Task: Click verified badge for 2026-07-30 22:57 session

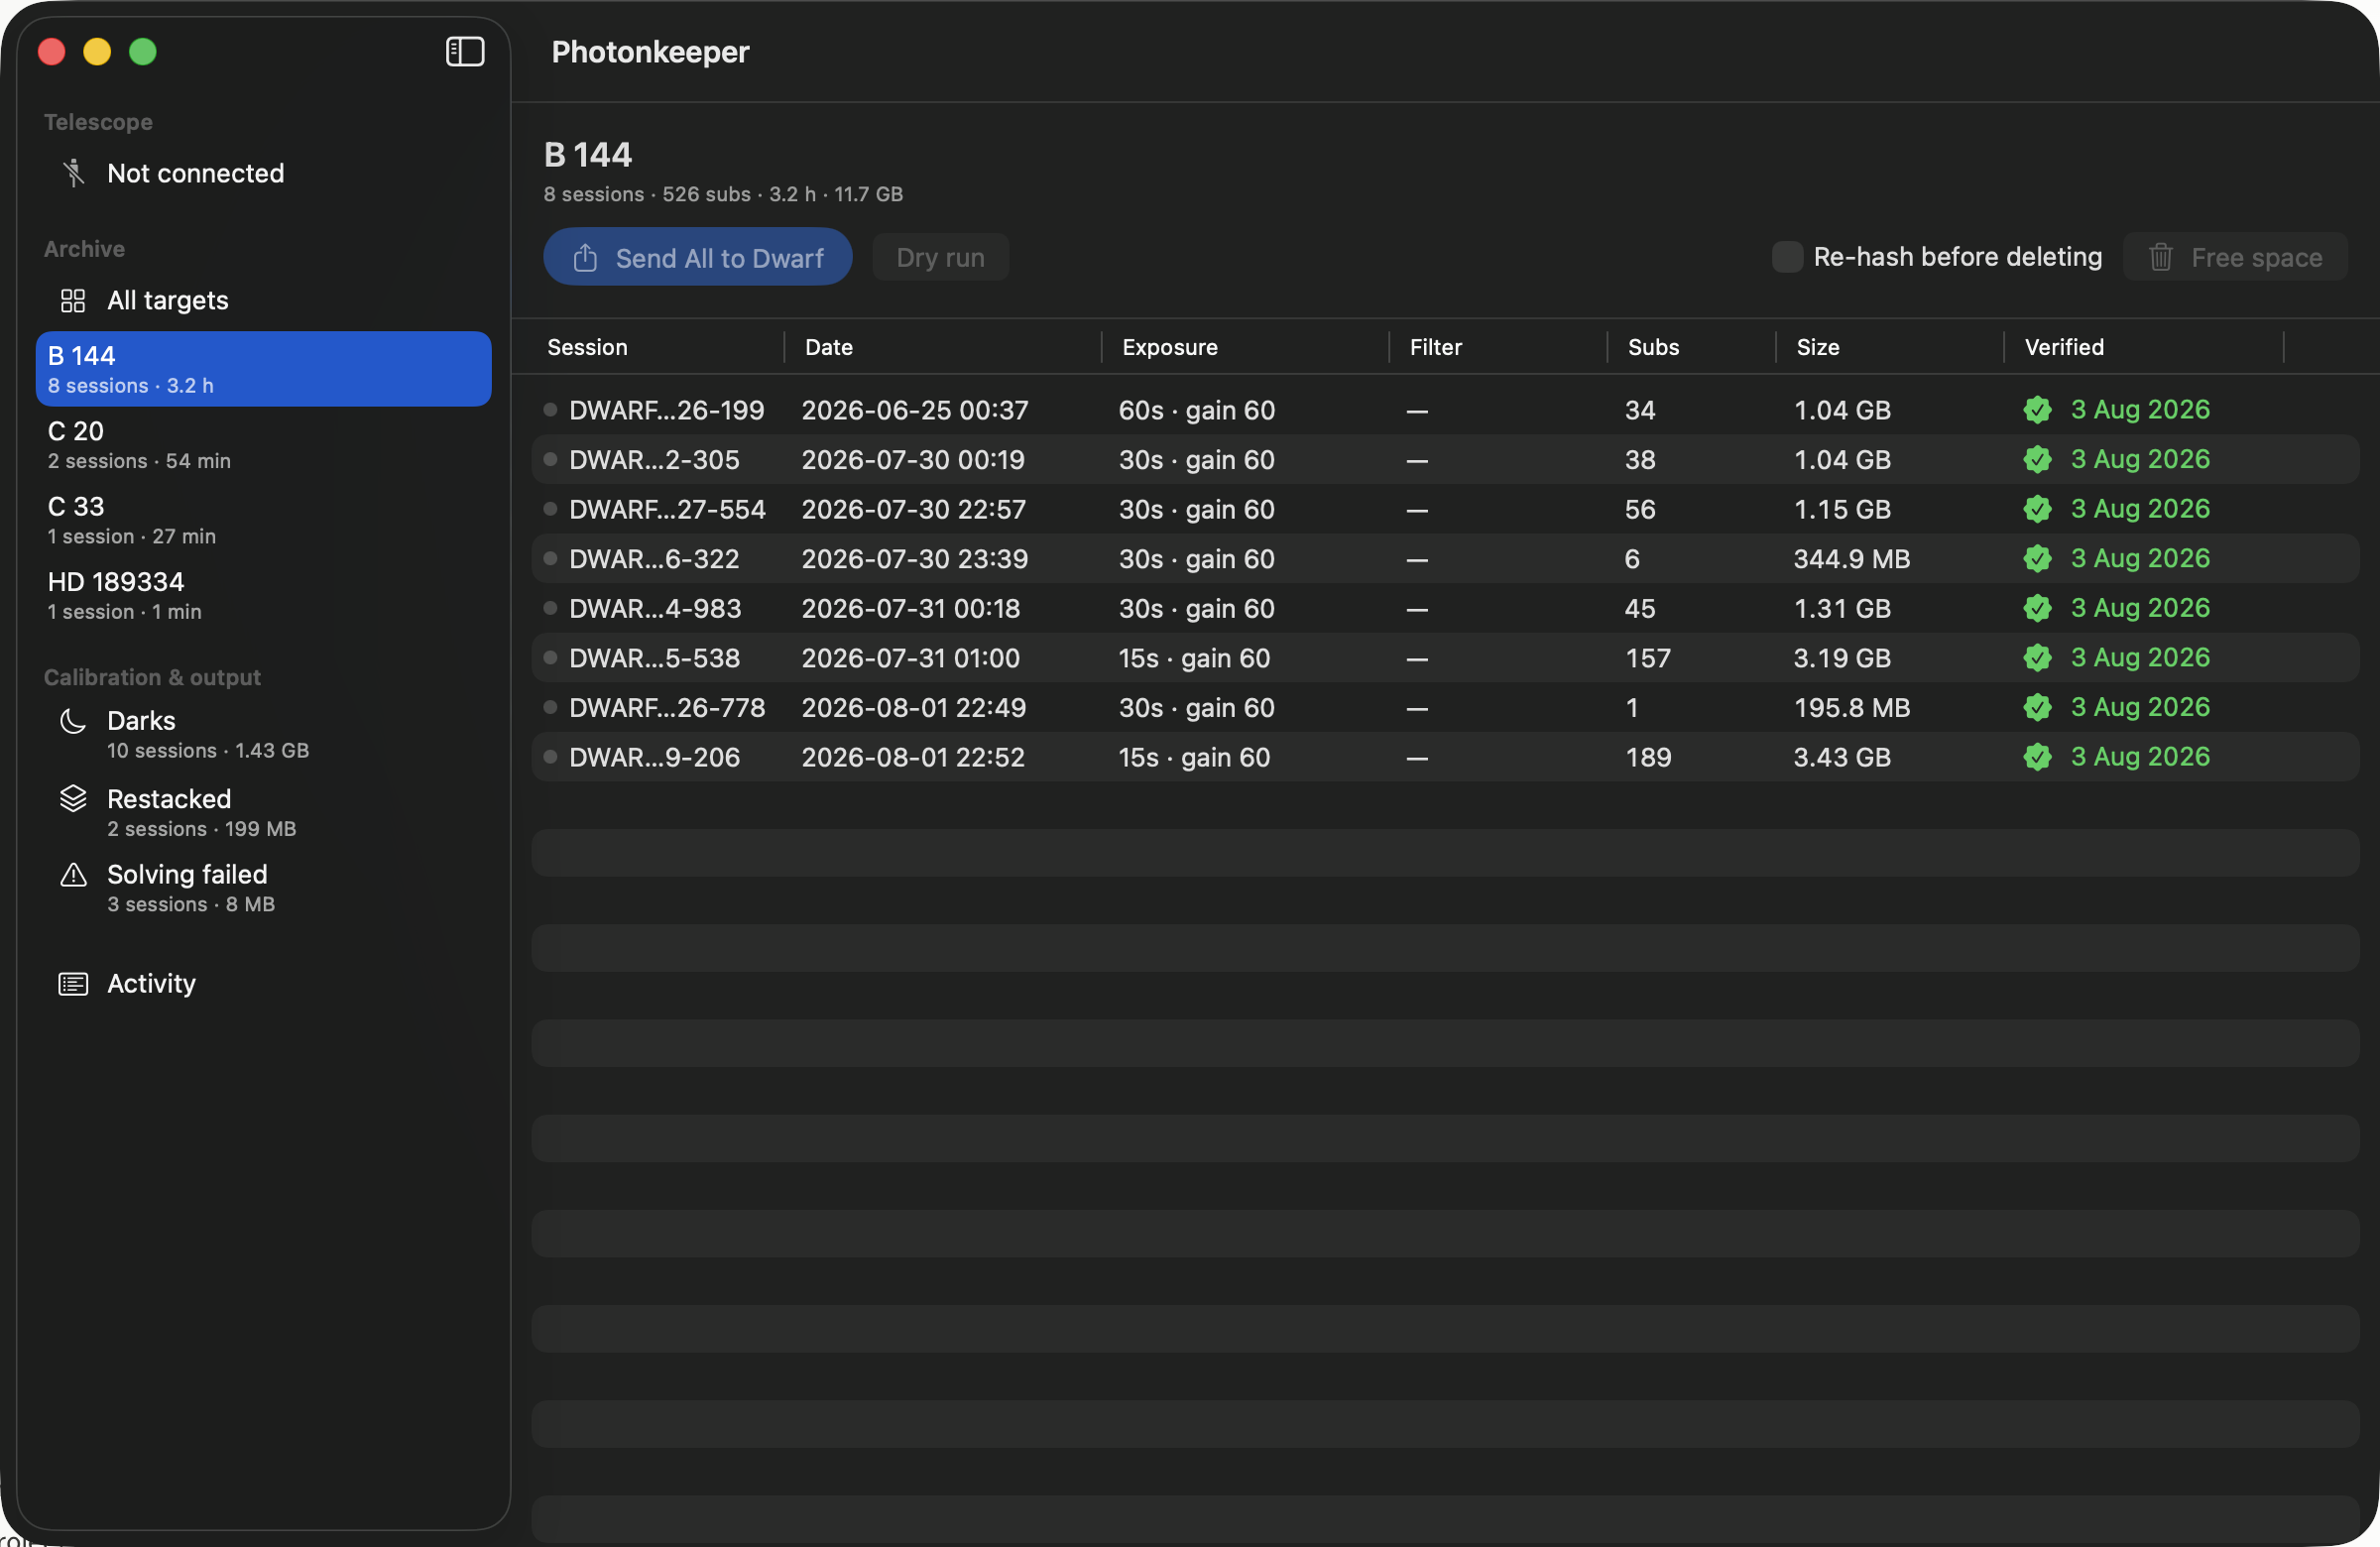Action: click(x=2038, y=509)
